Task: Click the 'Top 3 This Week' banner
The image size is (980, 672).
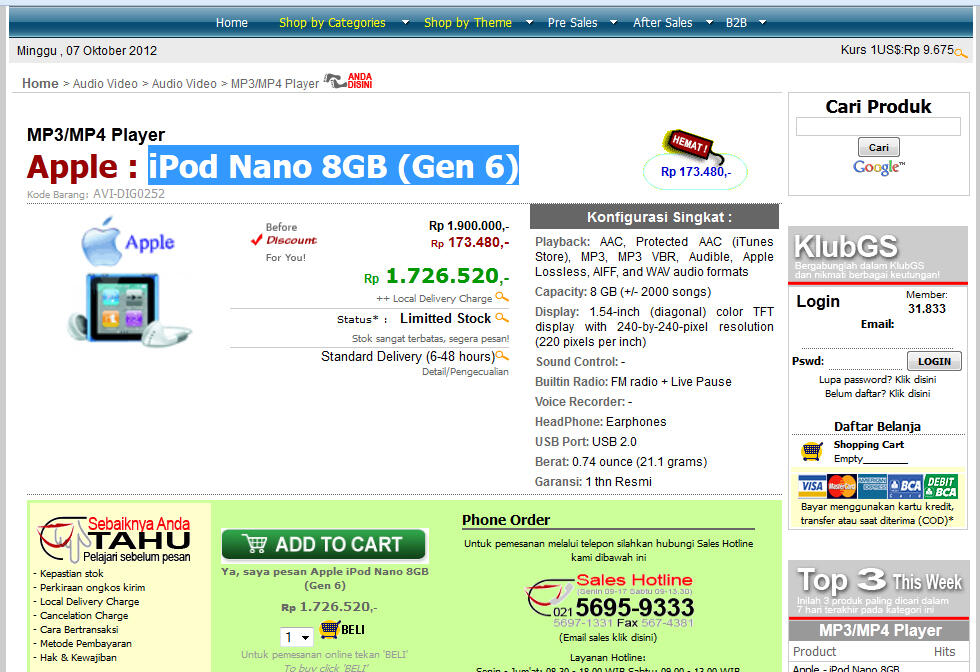Action: [879, 589]
